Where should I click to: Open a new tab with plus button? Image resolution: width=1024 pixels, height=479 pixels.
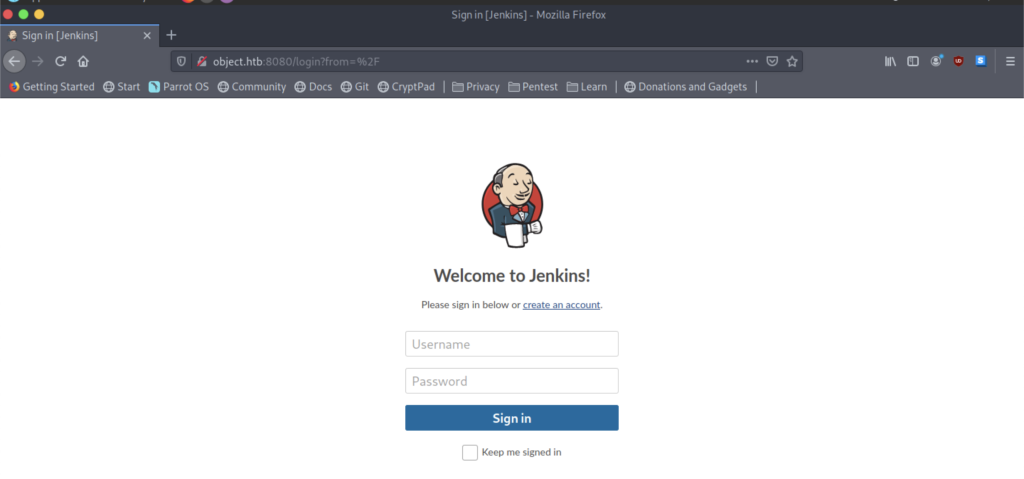point(171,35)
